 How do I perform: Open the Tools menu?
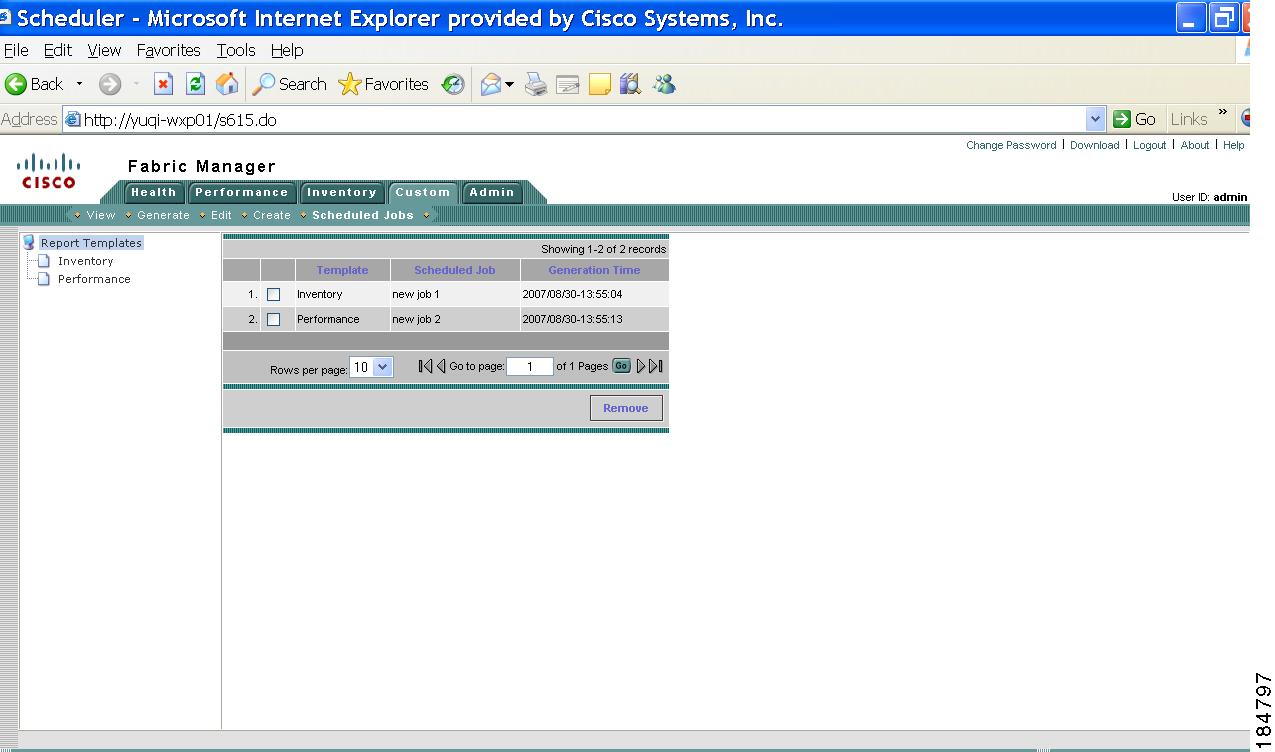(x=236, y=50)
